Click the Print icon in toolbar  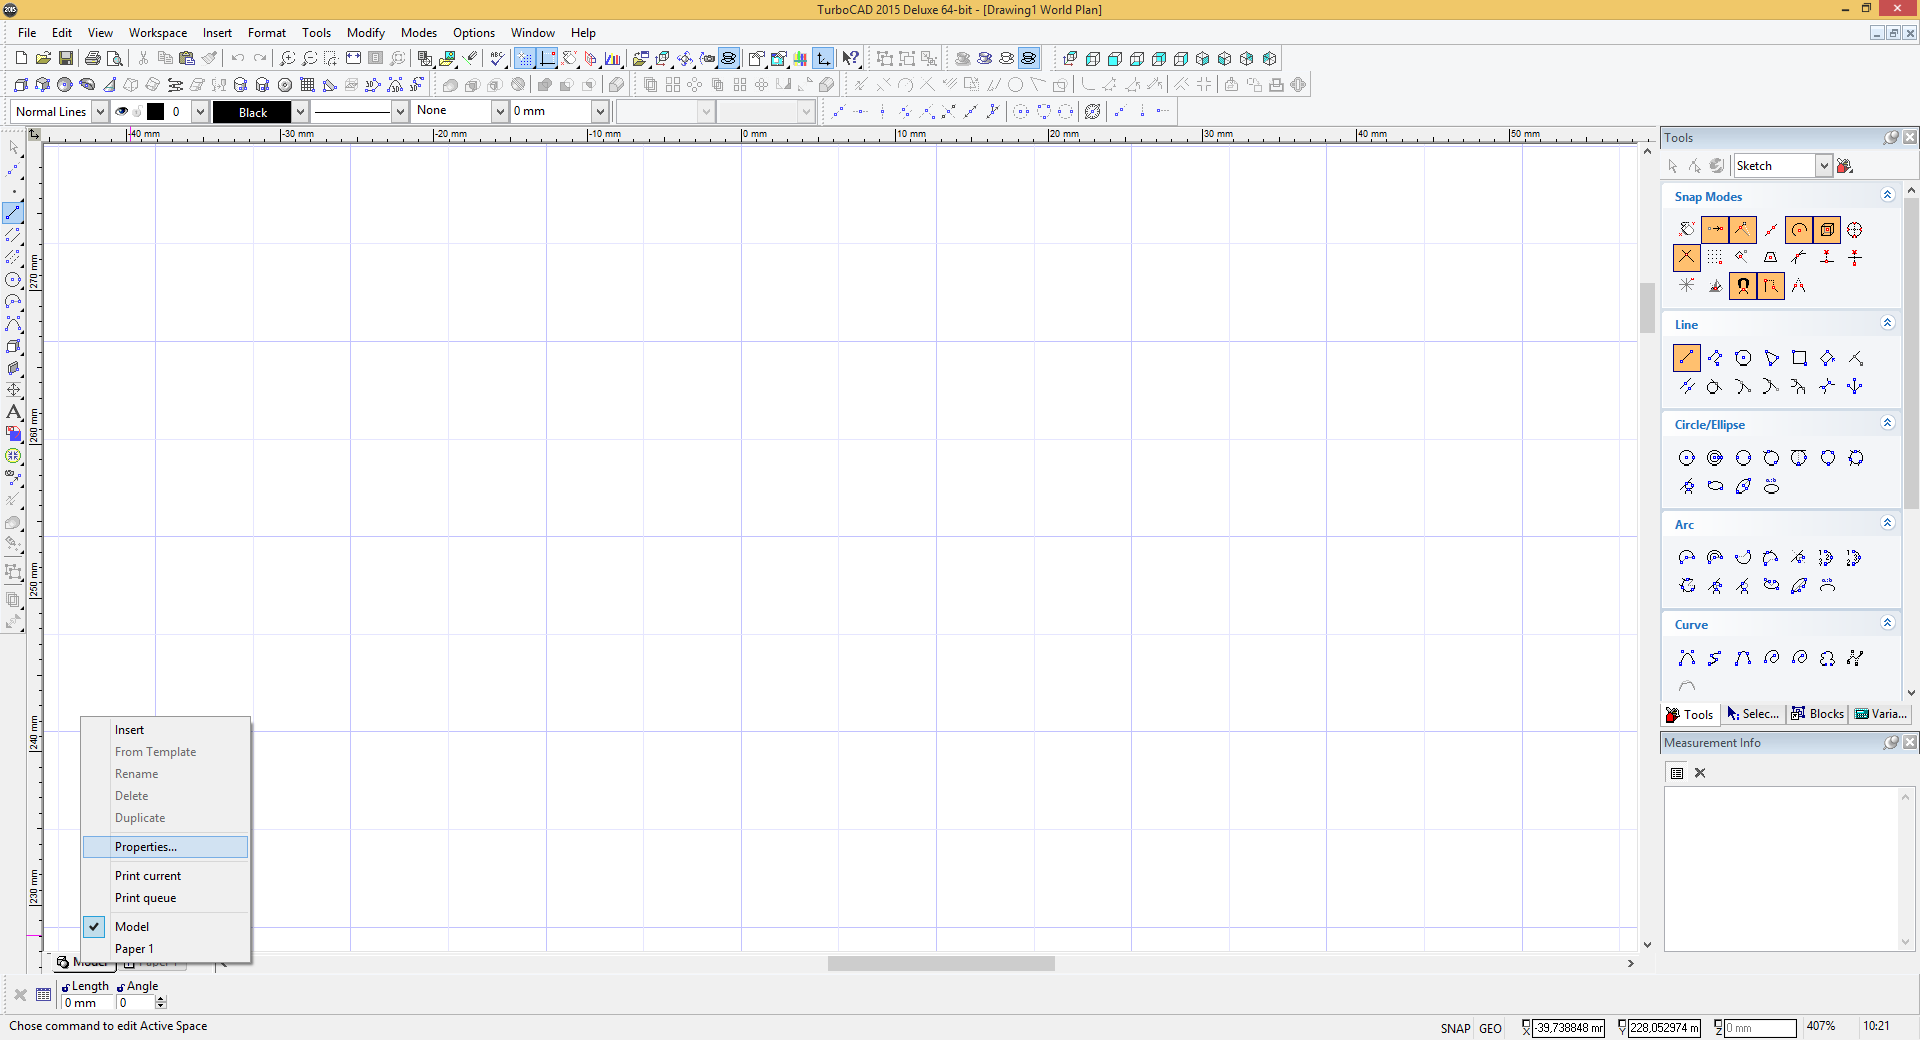tap(93, 58)
